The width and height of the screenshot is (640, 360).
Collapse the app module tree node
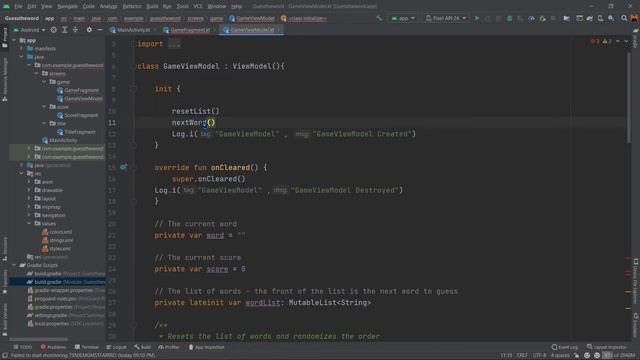pyautogui.click(x=14, y=40)
